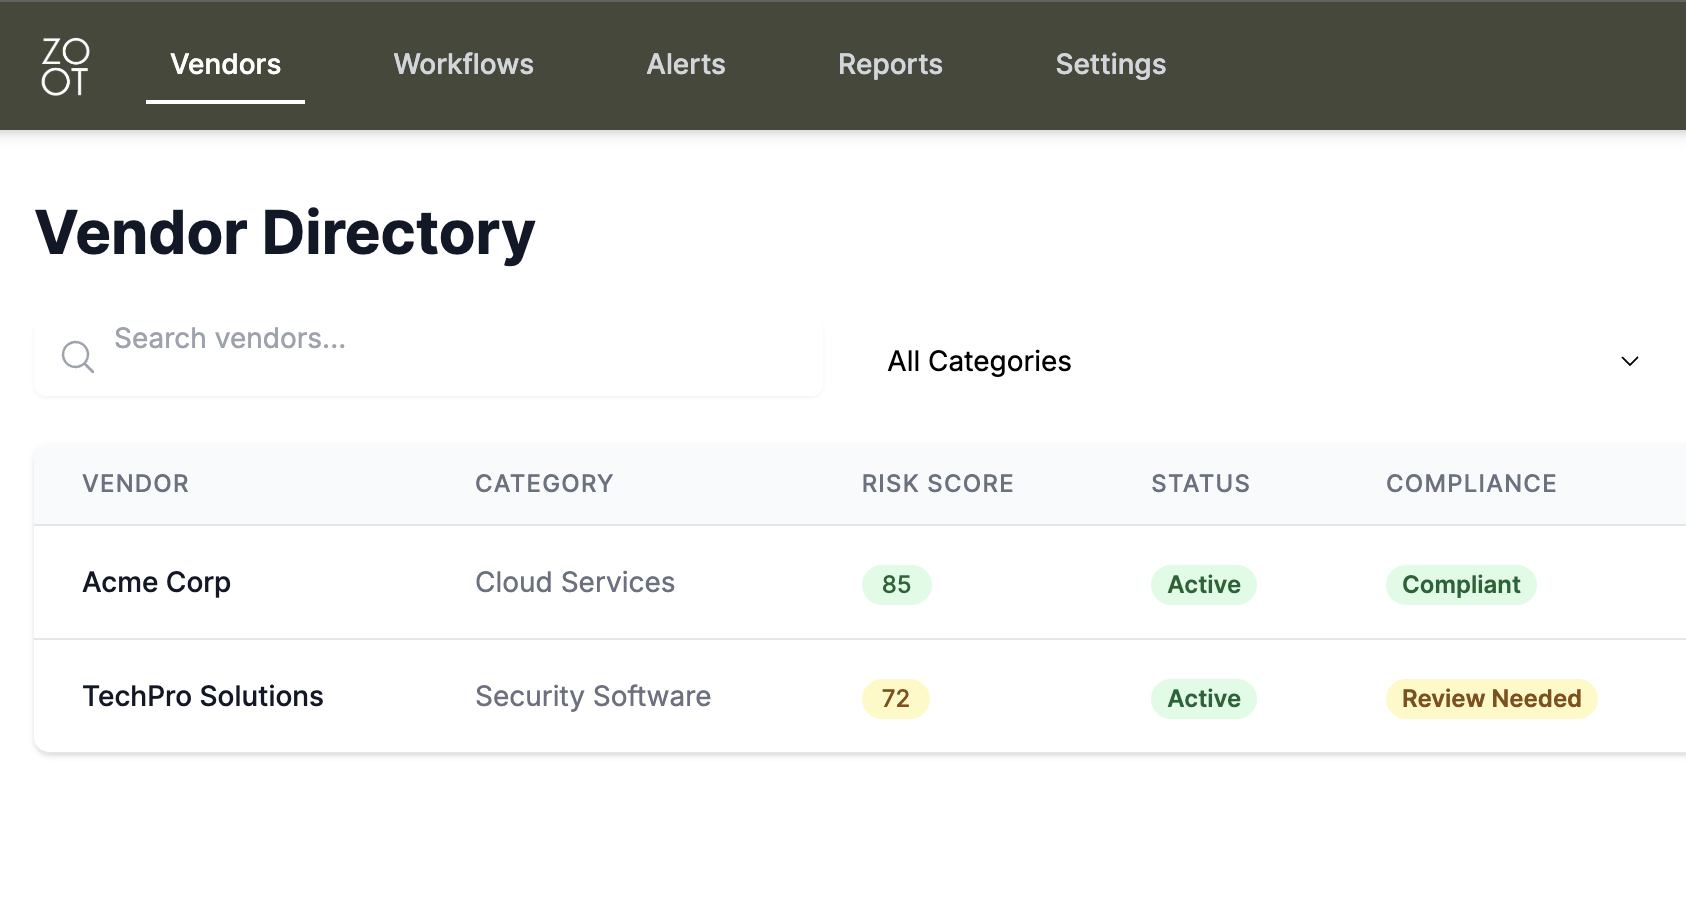Click the ZOOT logo icon
The image size is (1686, 924).
65,66
